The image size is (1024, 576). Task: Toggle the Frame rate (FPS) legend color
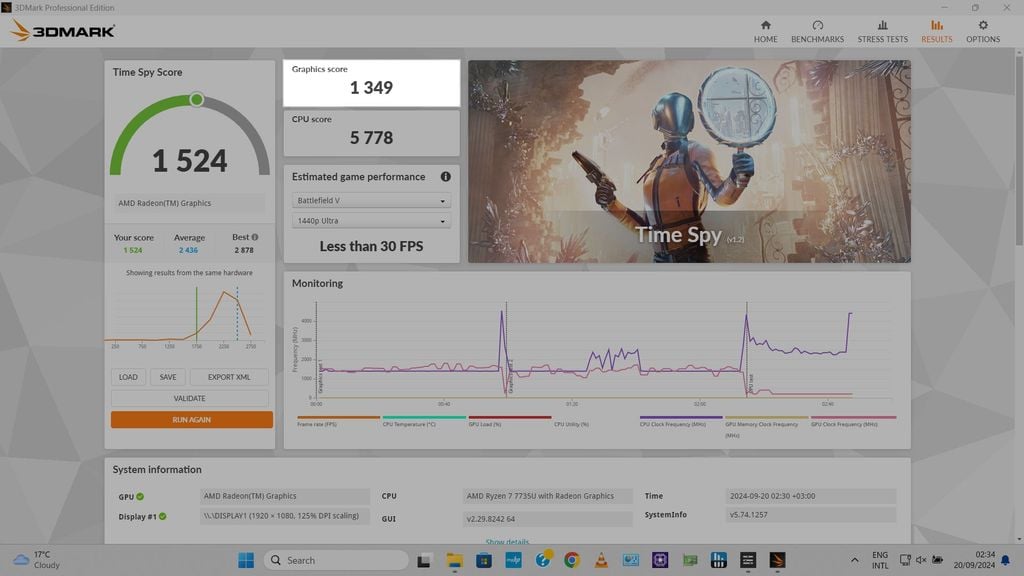click(338, 417)
